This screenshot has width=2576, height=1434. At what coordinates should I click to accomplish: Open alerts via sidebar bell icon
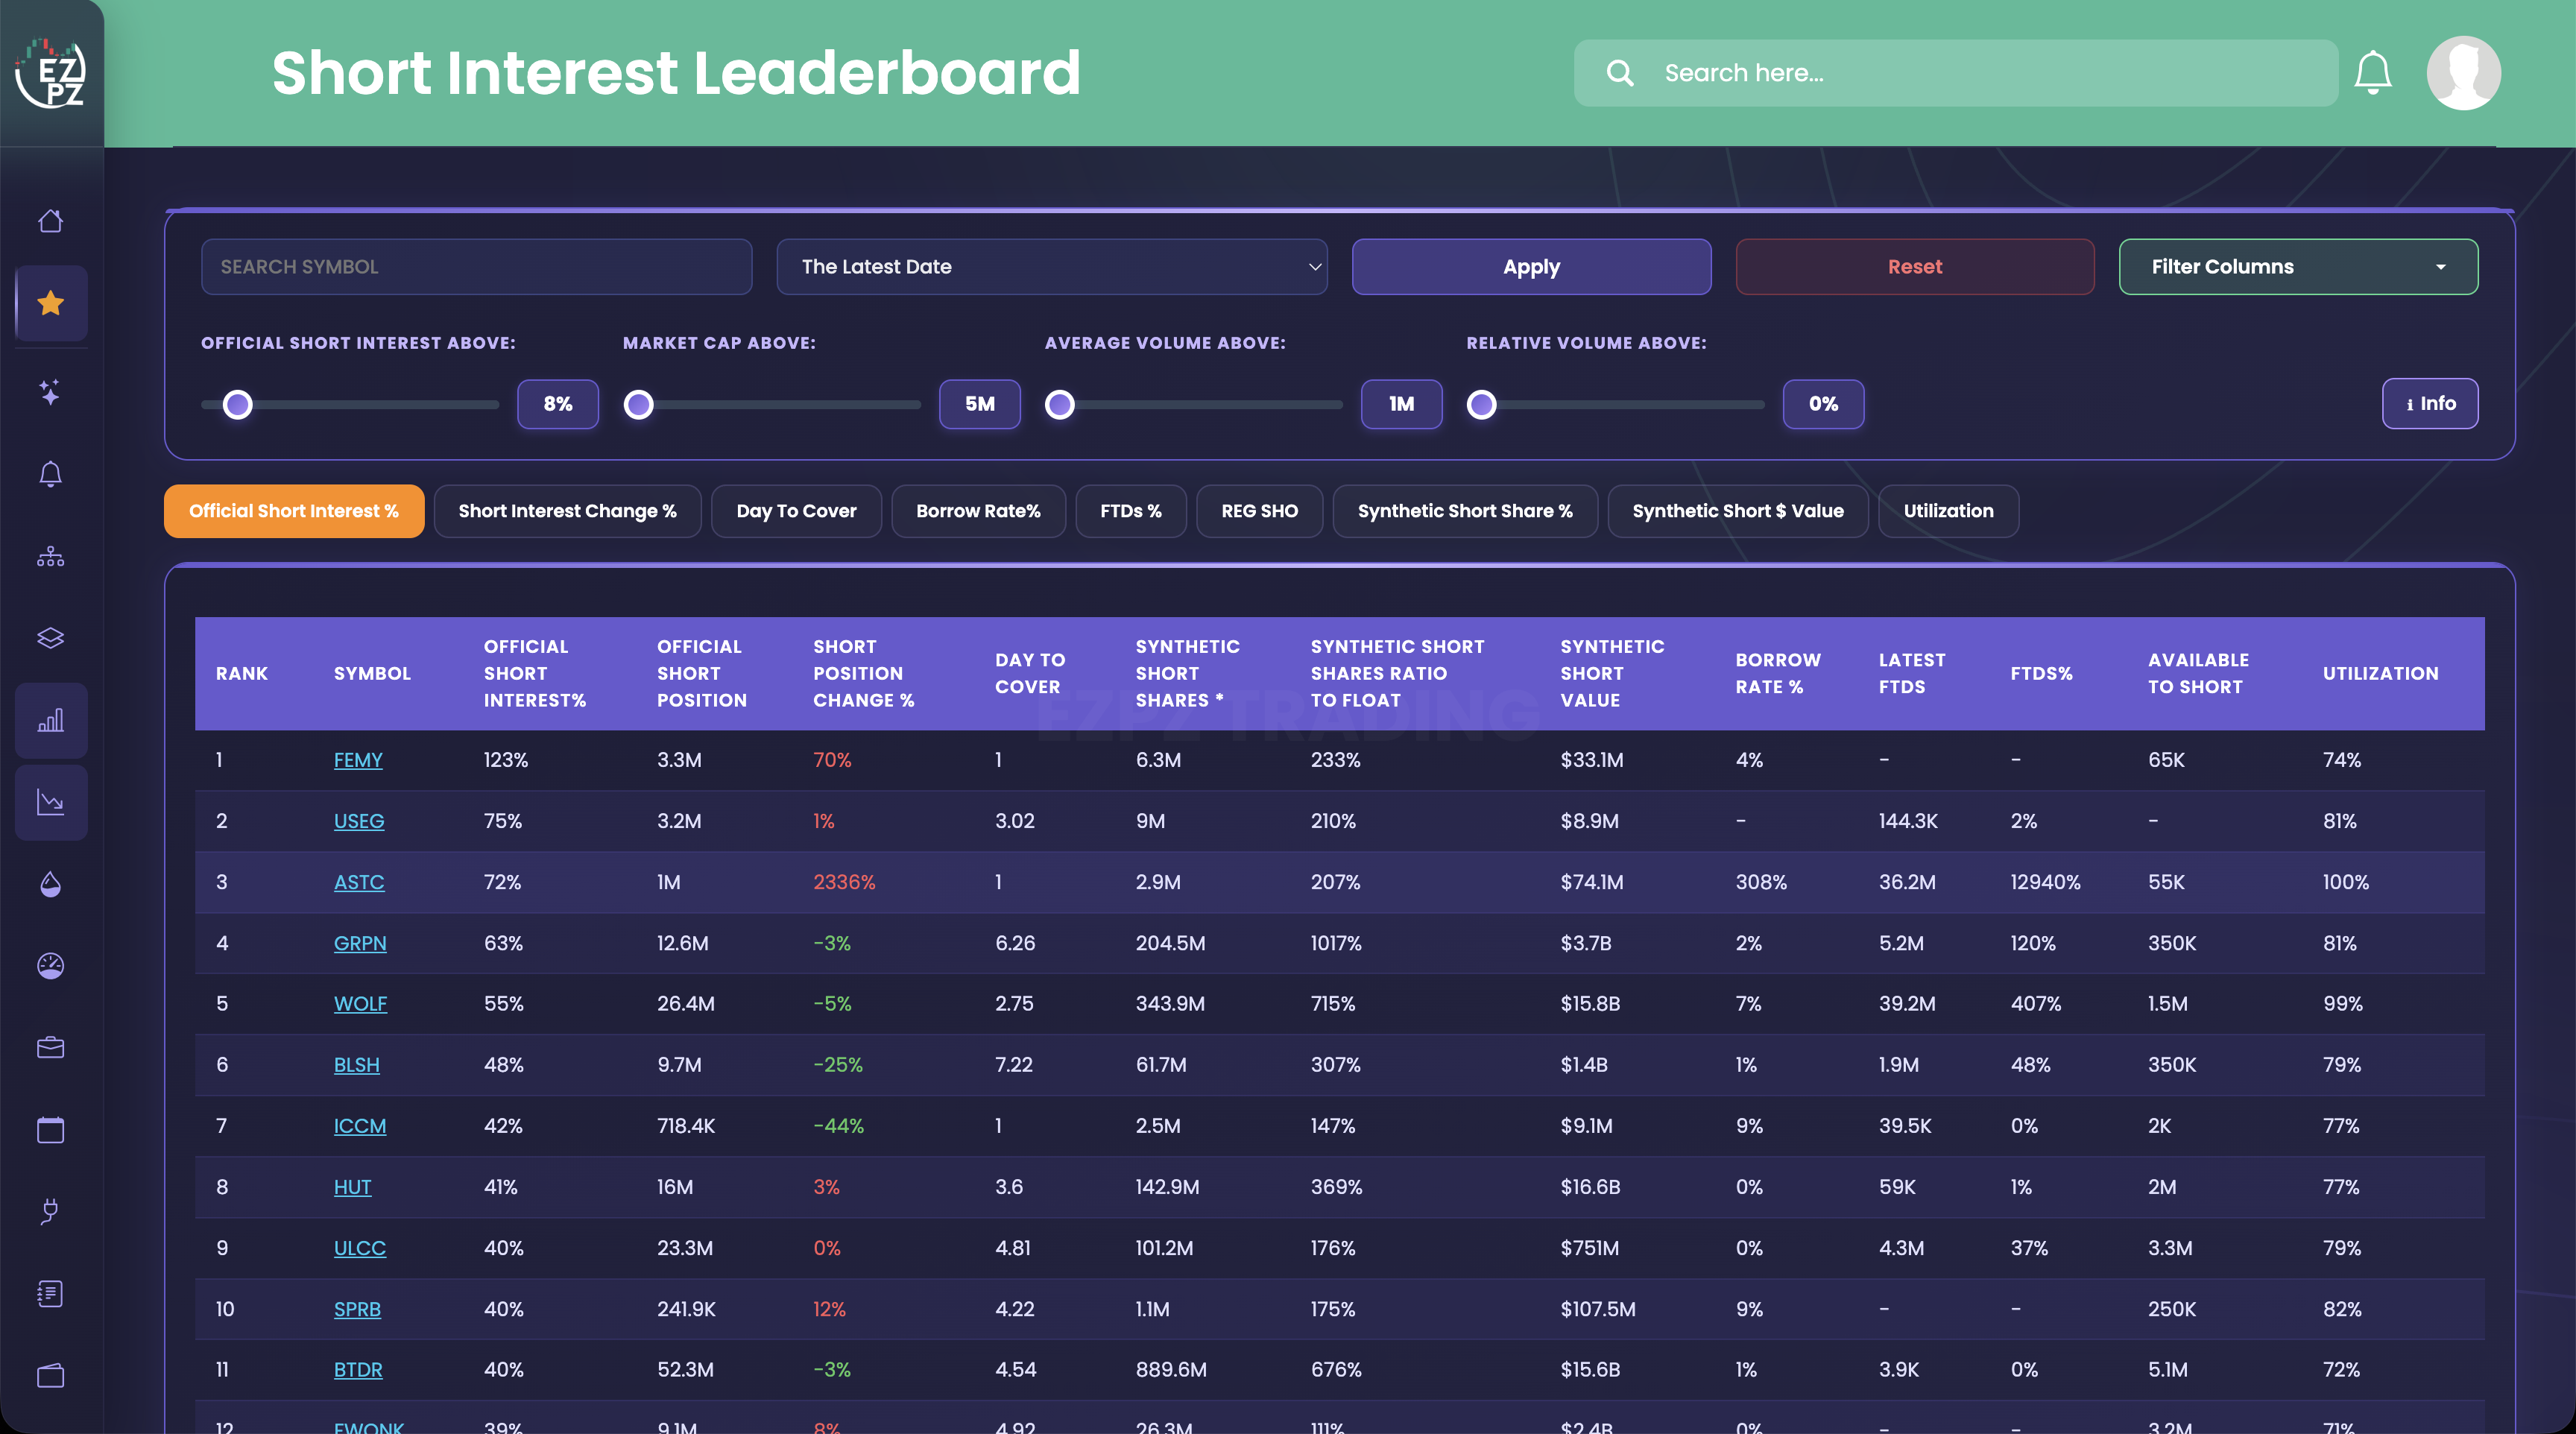click(x=50, y=473)
